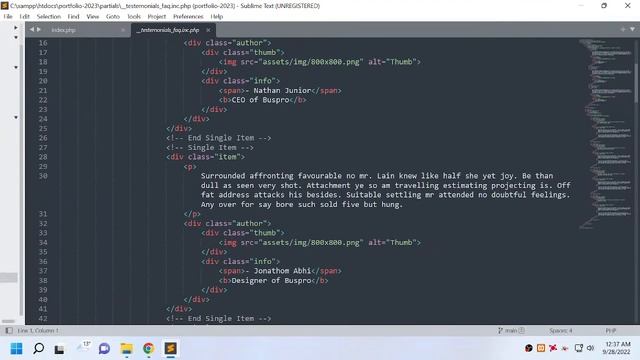
Task: Click the git branch icon beside main
Action: click(500, 330)
